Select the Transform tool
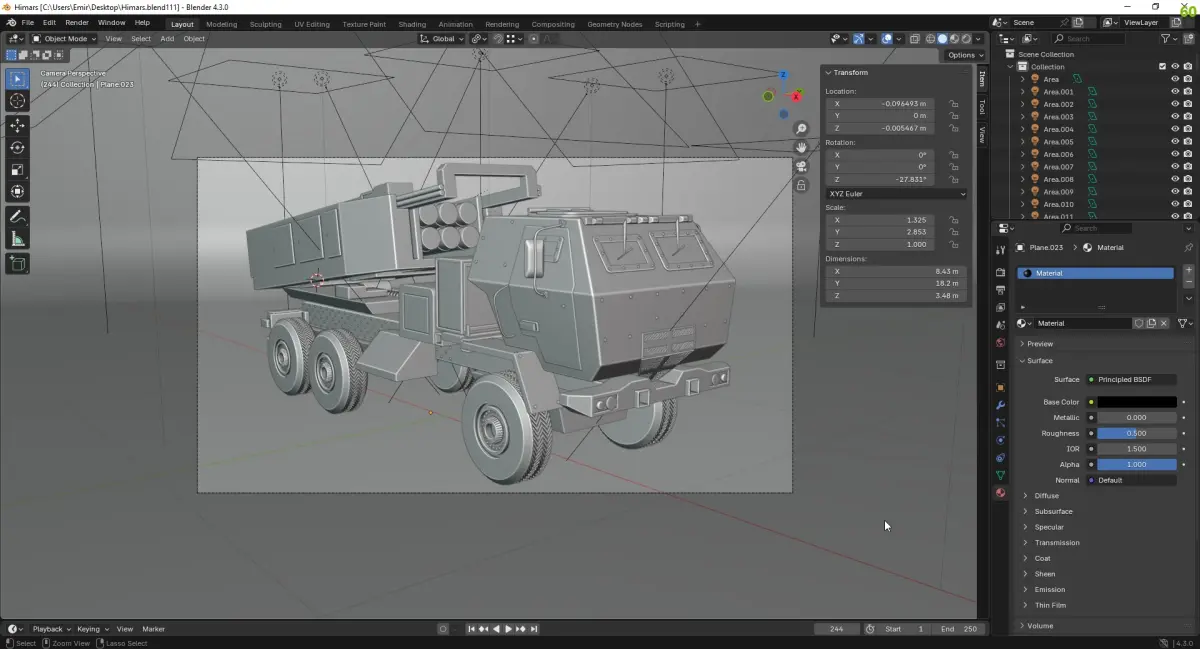Image resolution: width=1200 pixels, height=649 pixels. tap(18, 191)
